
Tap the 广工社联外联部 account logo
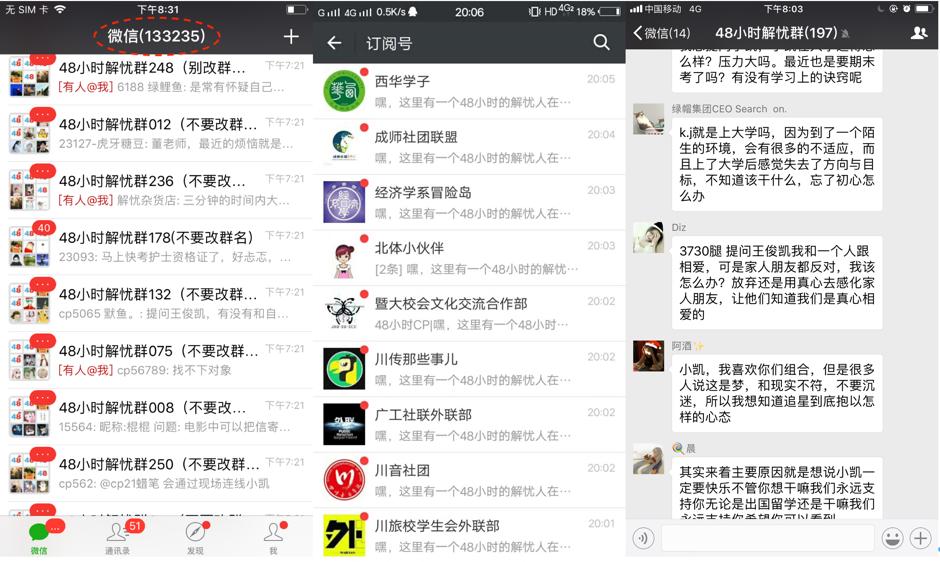[344, 425]
